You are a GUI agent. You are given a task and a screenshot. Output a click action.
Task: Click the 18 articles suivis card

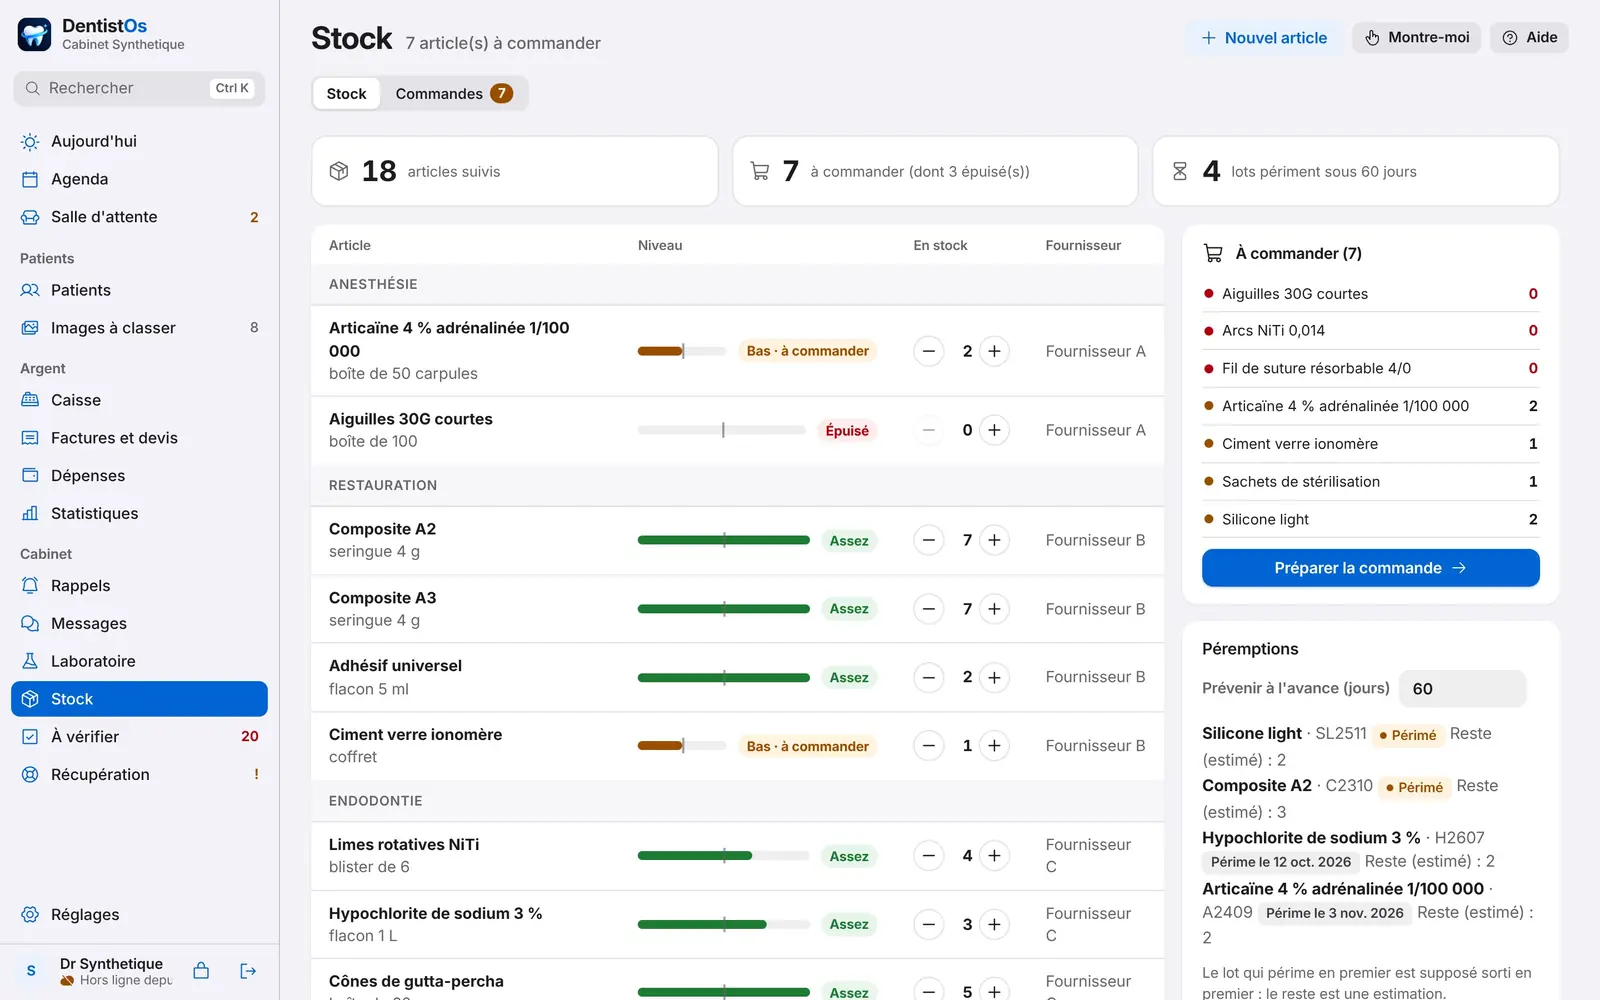[515, 171]
